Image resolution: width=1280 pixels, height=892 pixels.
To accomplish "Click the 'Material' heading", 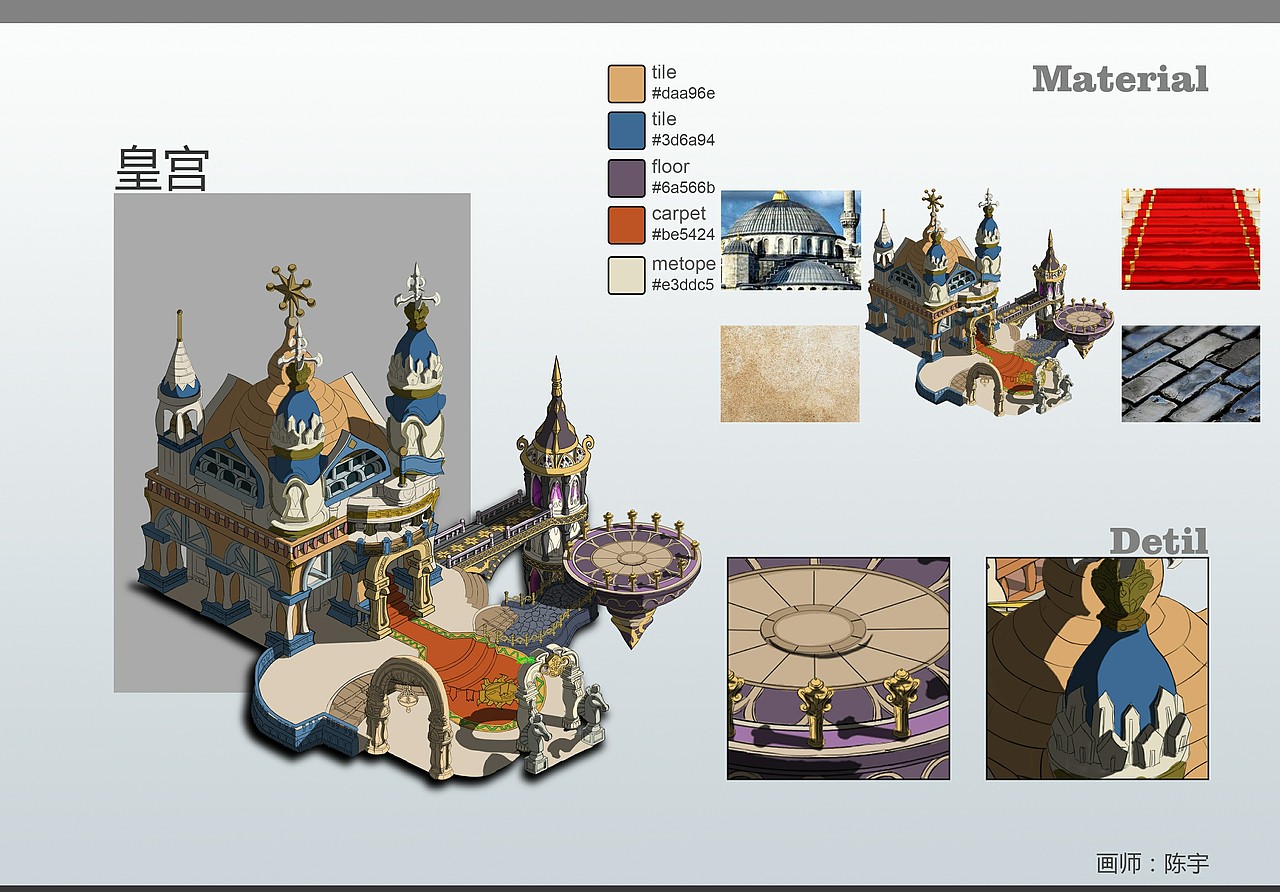I will coord(1120,79).
